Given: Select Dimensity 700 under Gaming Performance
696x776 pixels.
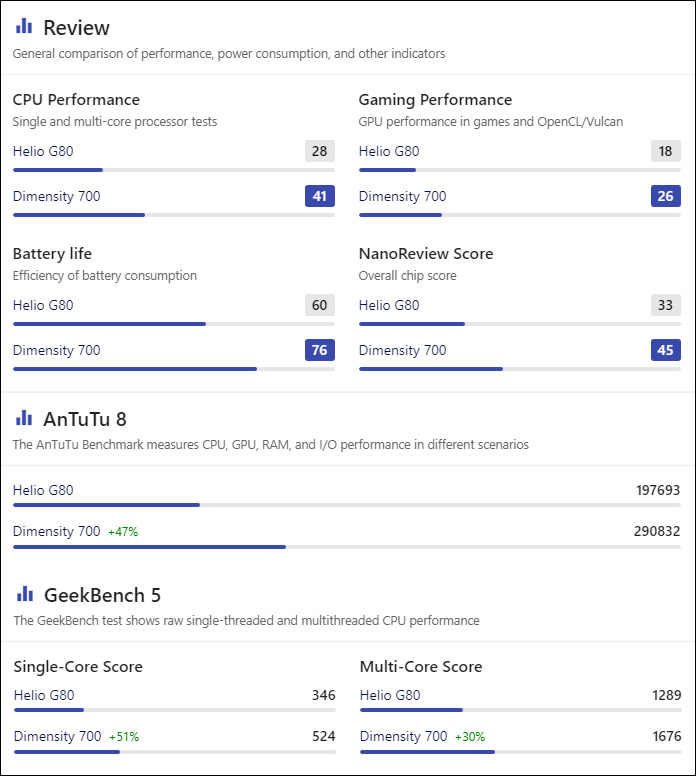Looking at the screenshot, I should pos(402,196).
